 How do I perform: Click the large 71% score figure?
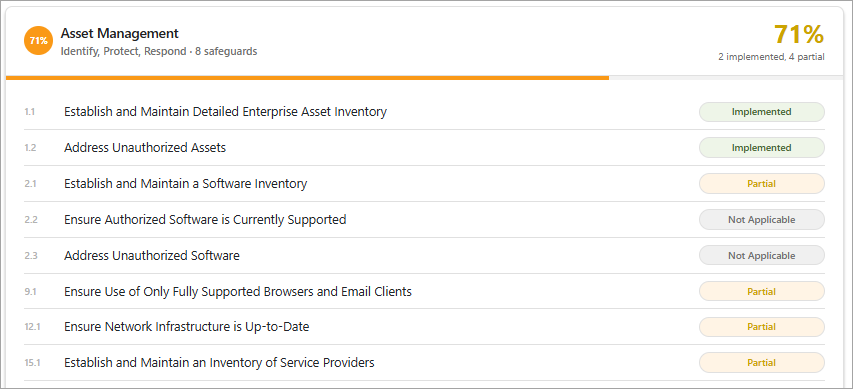(x=799, y=34)
